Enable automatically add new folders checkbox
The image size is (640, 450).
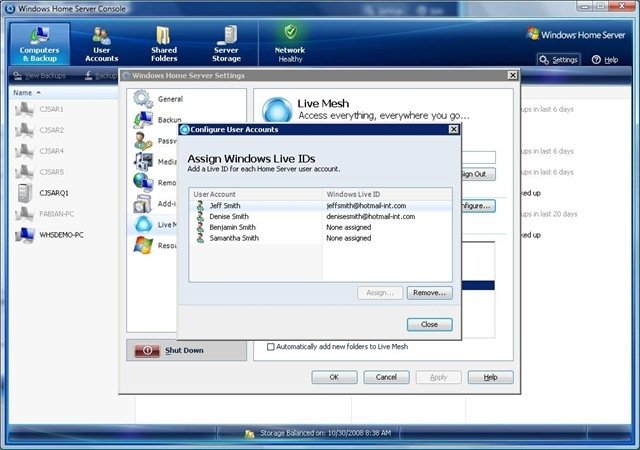pos(271,347)
